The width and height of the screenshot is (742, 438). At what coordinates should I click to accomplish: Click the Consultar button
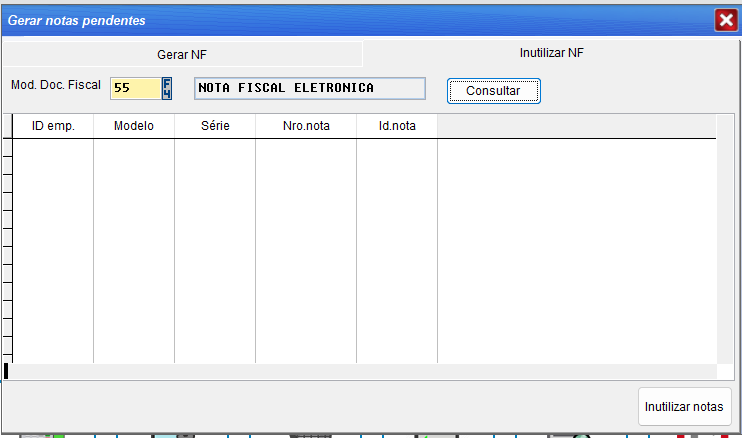click(494, 91)
